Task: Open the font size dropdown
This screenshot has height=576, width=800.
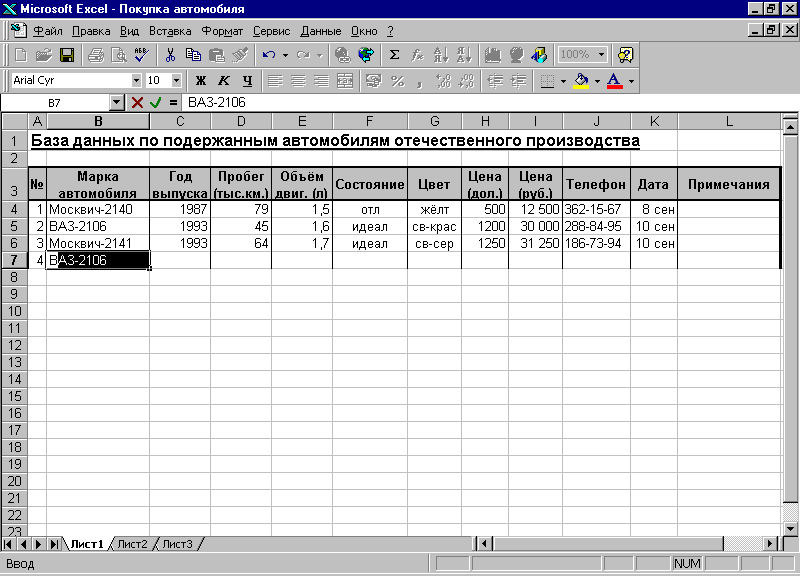Action: coord(176,81)
